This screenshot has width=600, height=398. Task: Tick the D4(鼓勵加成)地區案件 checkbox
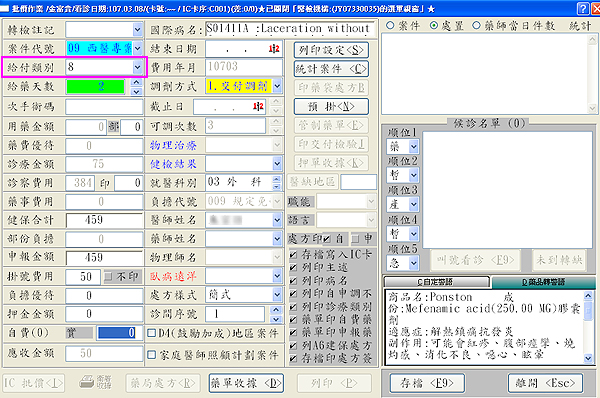pyautogui.click(x=152, y=333)
